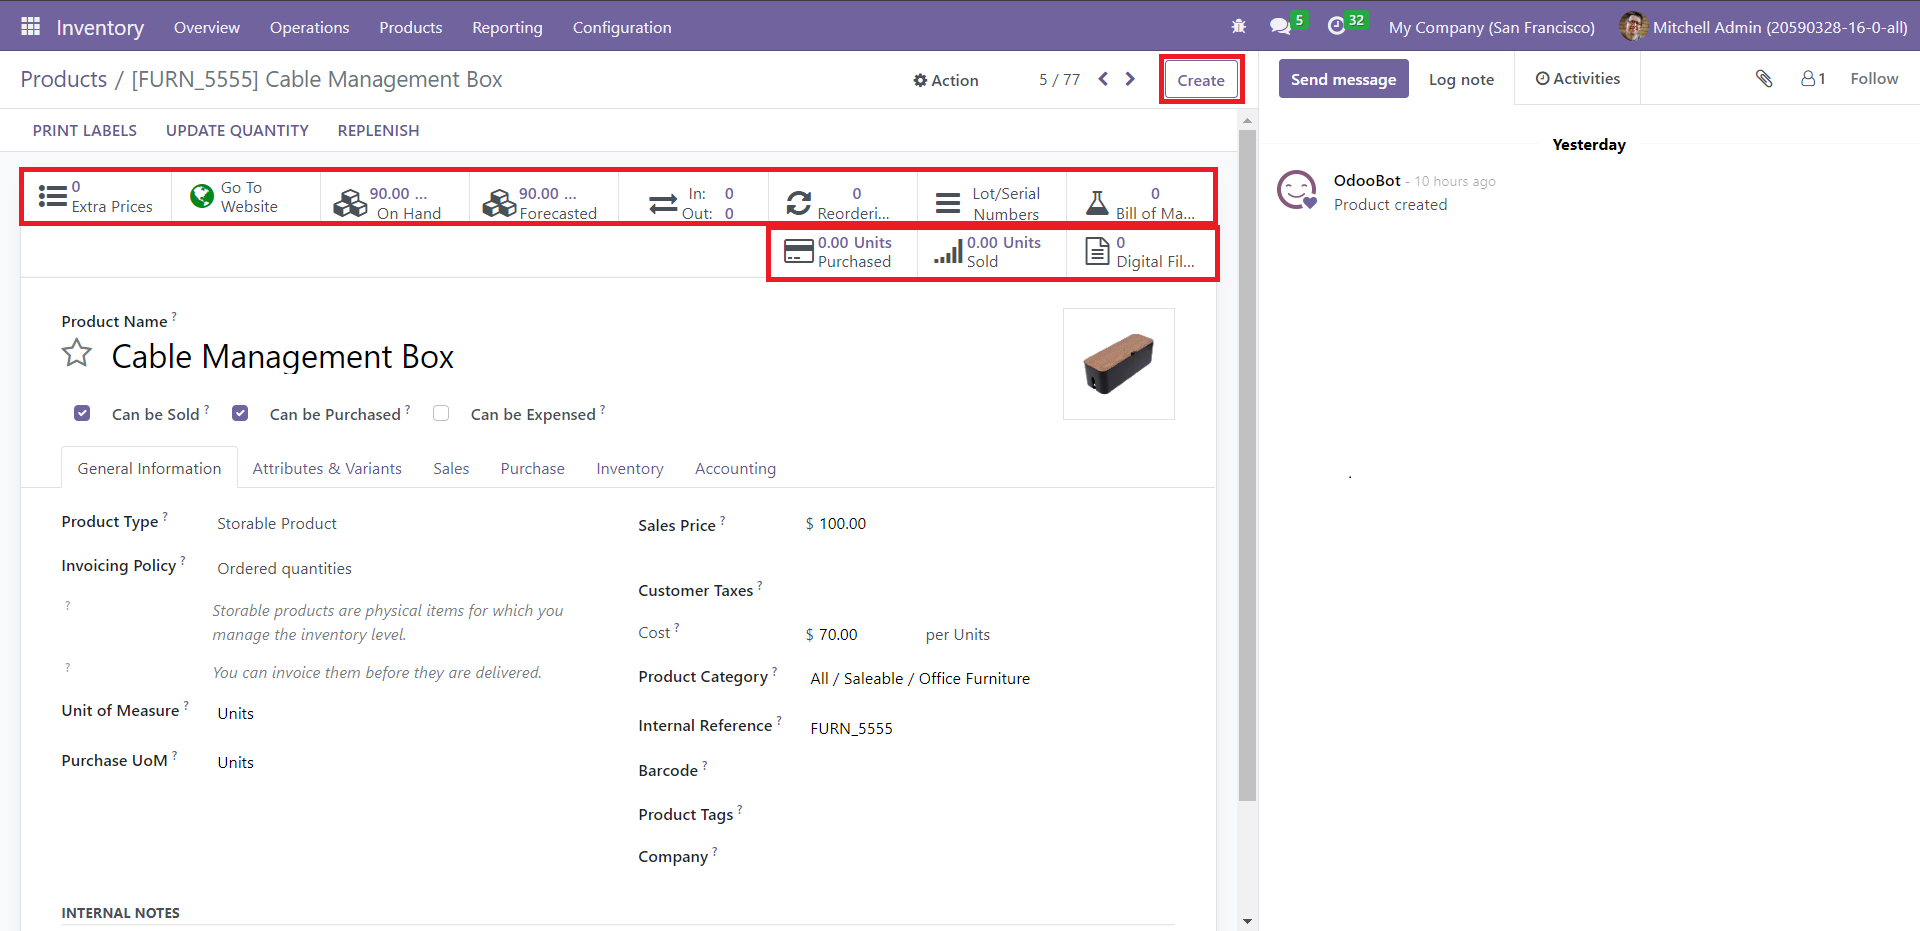1920x931 pixels.
Task: Click Product Name field Cable Management Box
Action: click(282, 356)
